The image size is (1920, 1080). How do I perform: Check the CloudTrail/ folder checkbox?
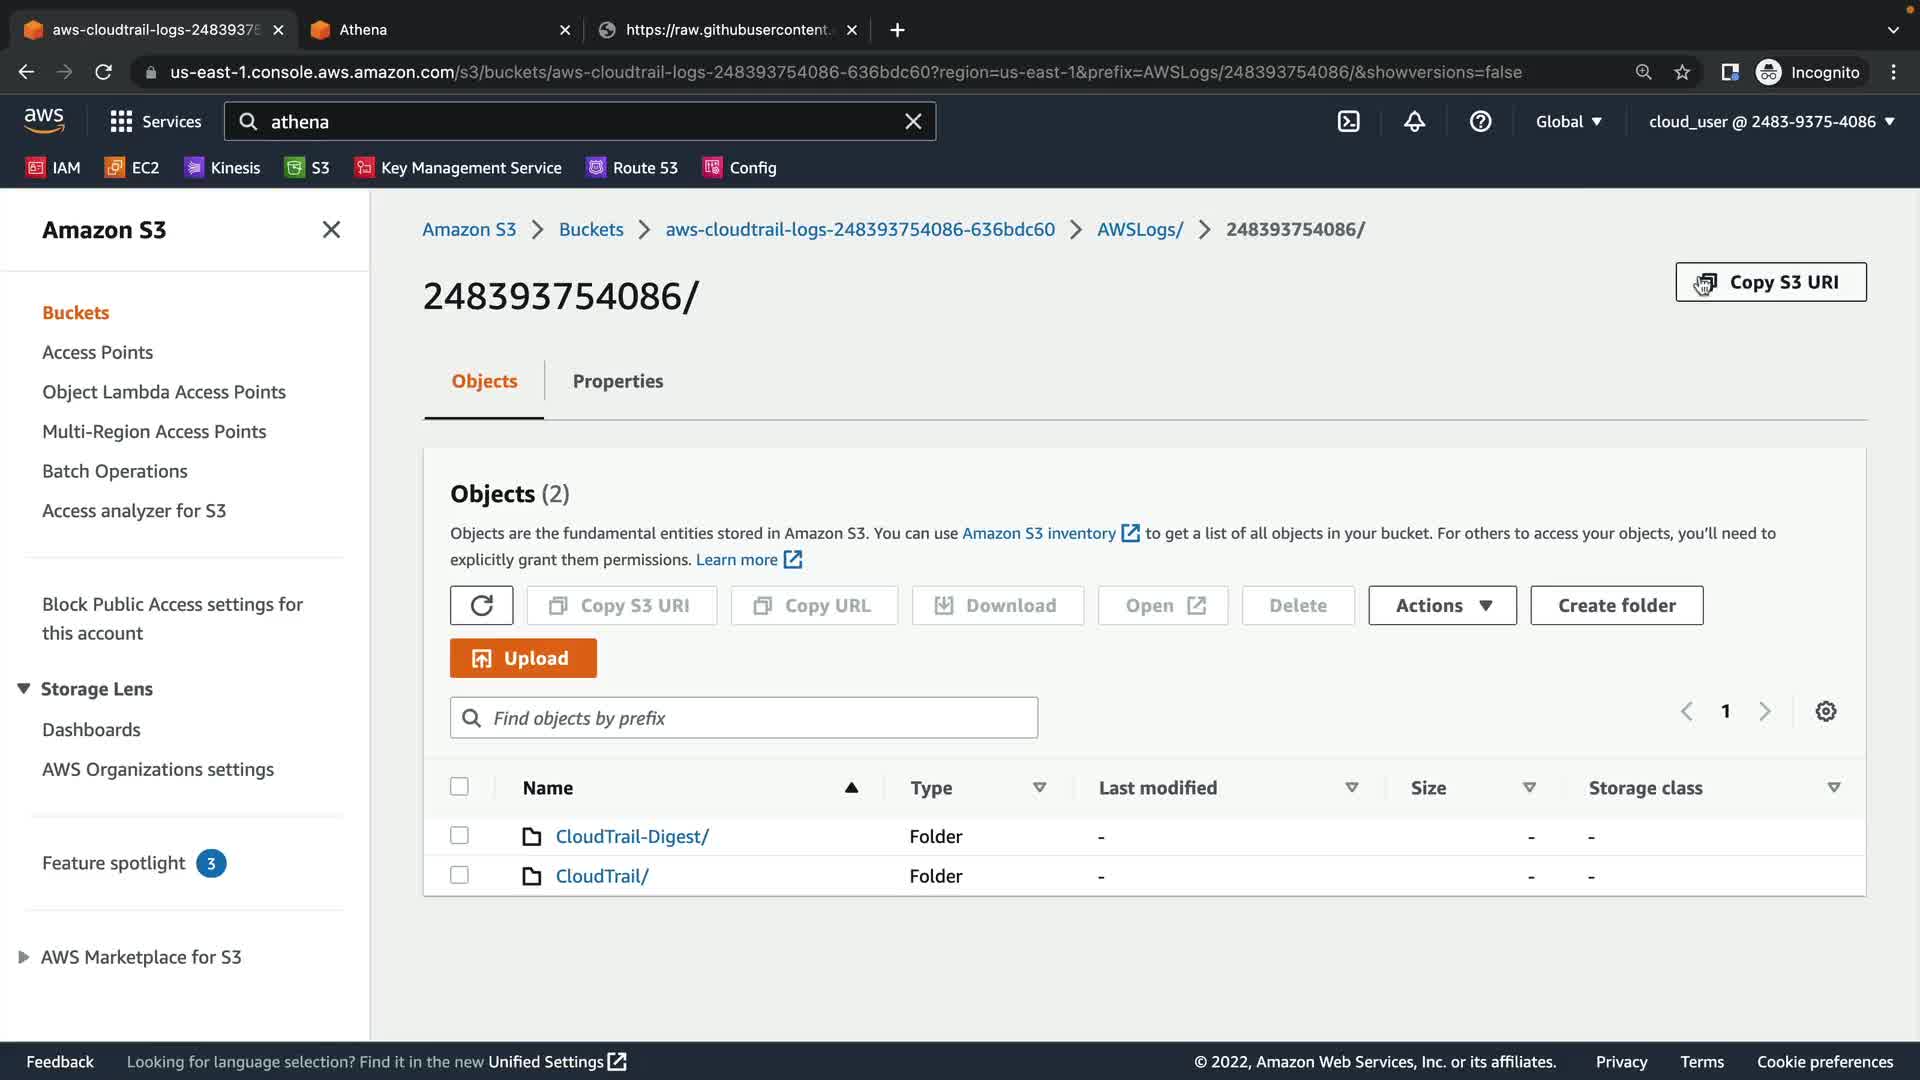(x=459, y=875)
